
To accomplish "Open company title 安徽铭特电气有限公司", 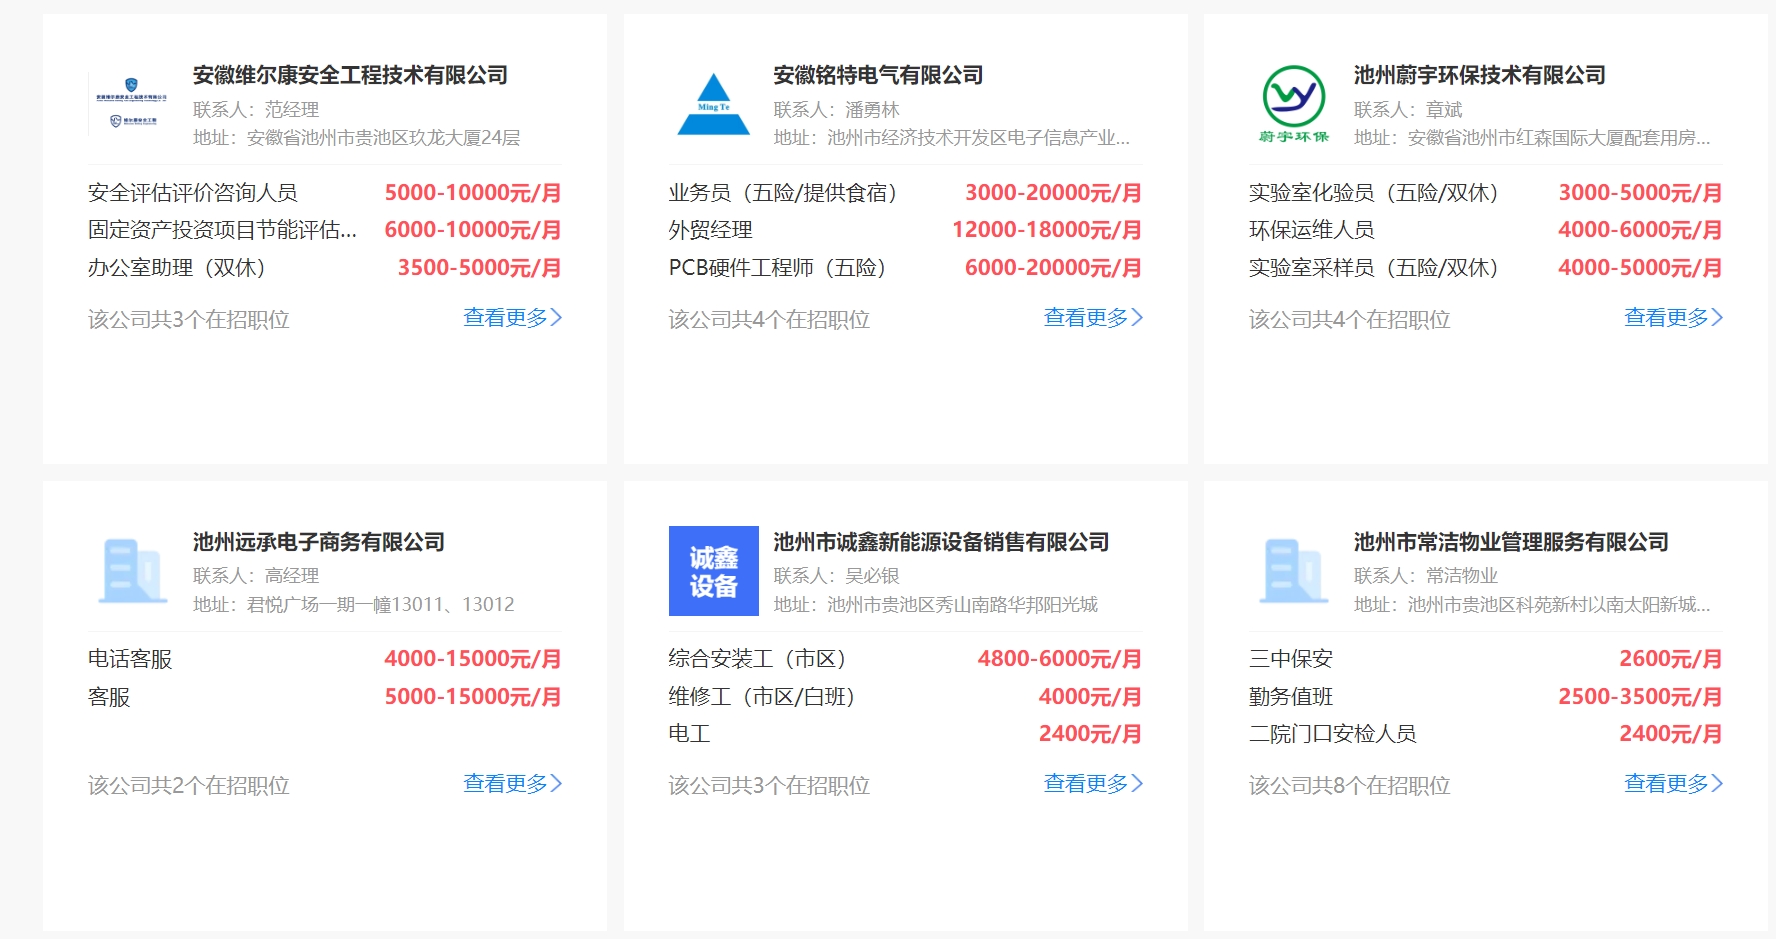I will tap(878, 75).
